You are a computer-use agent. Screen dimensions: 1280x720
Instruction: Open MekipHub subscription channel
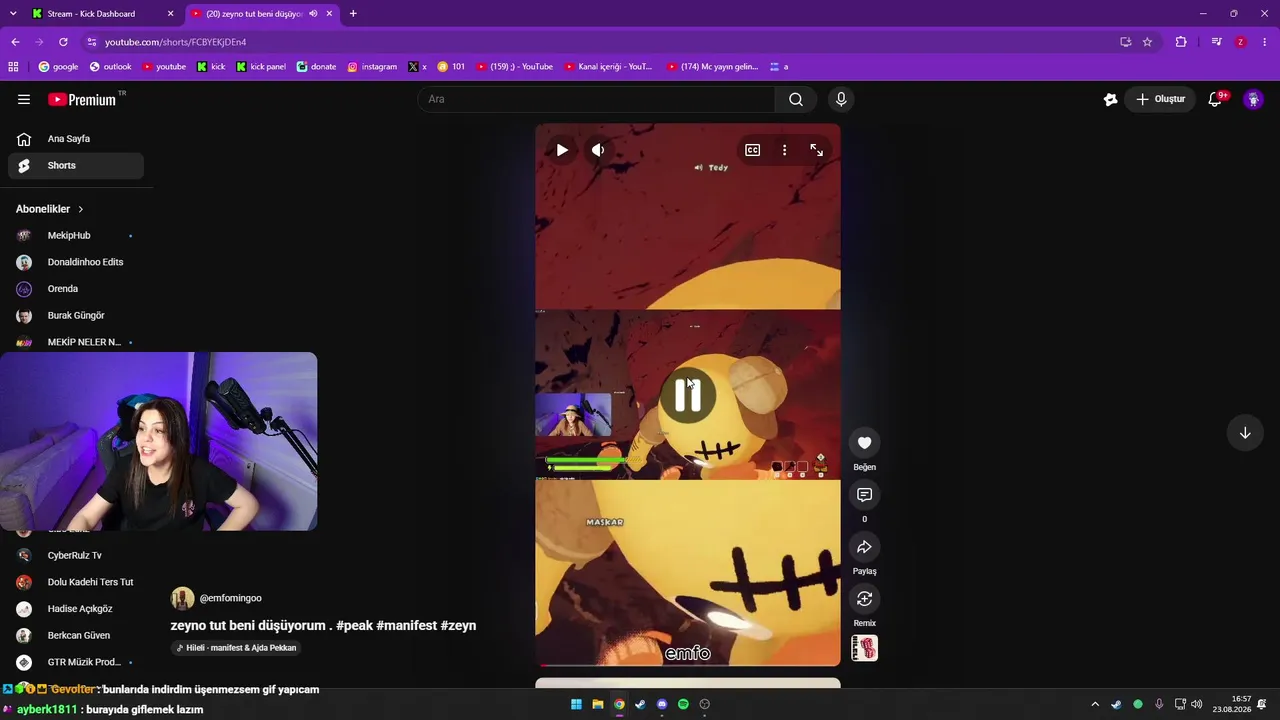[76, 236]
